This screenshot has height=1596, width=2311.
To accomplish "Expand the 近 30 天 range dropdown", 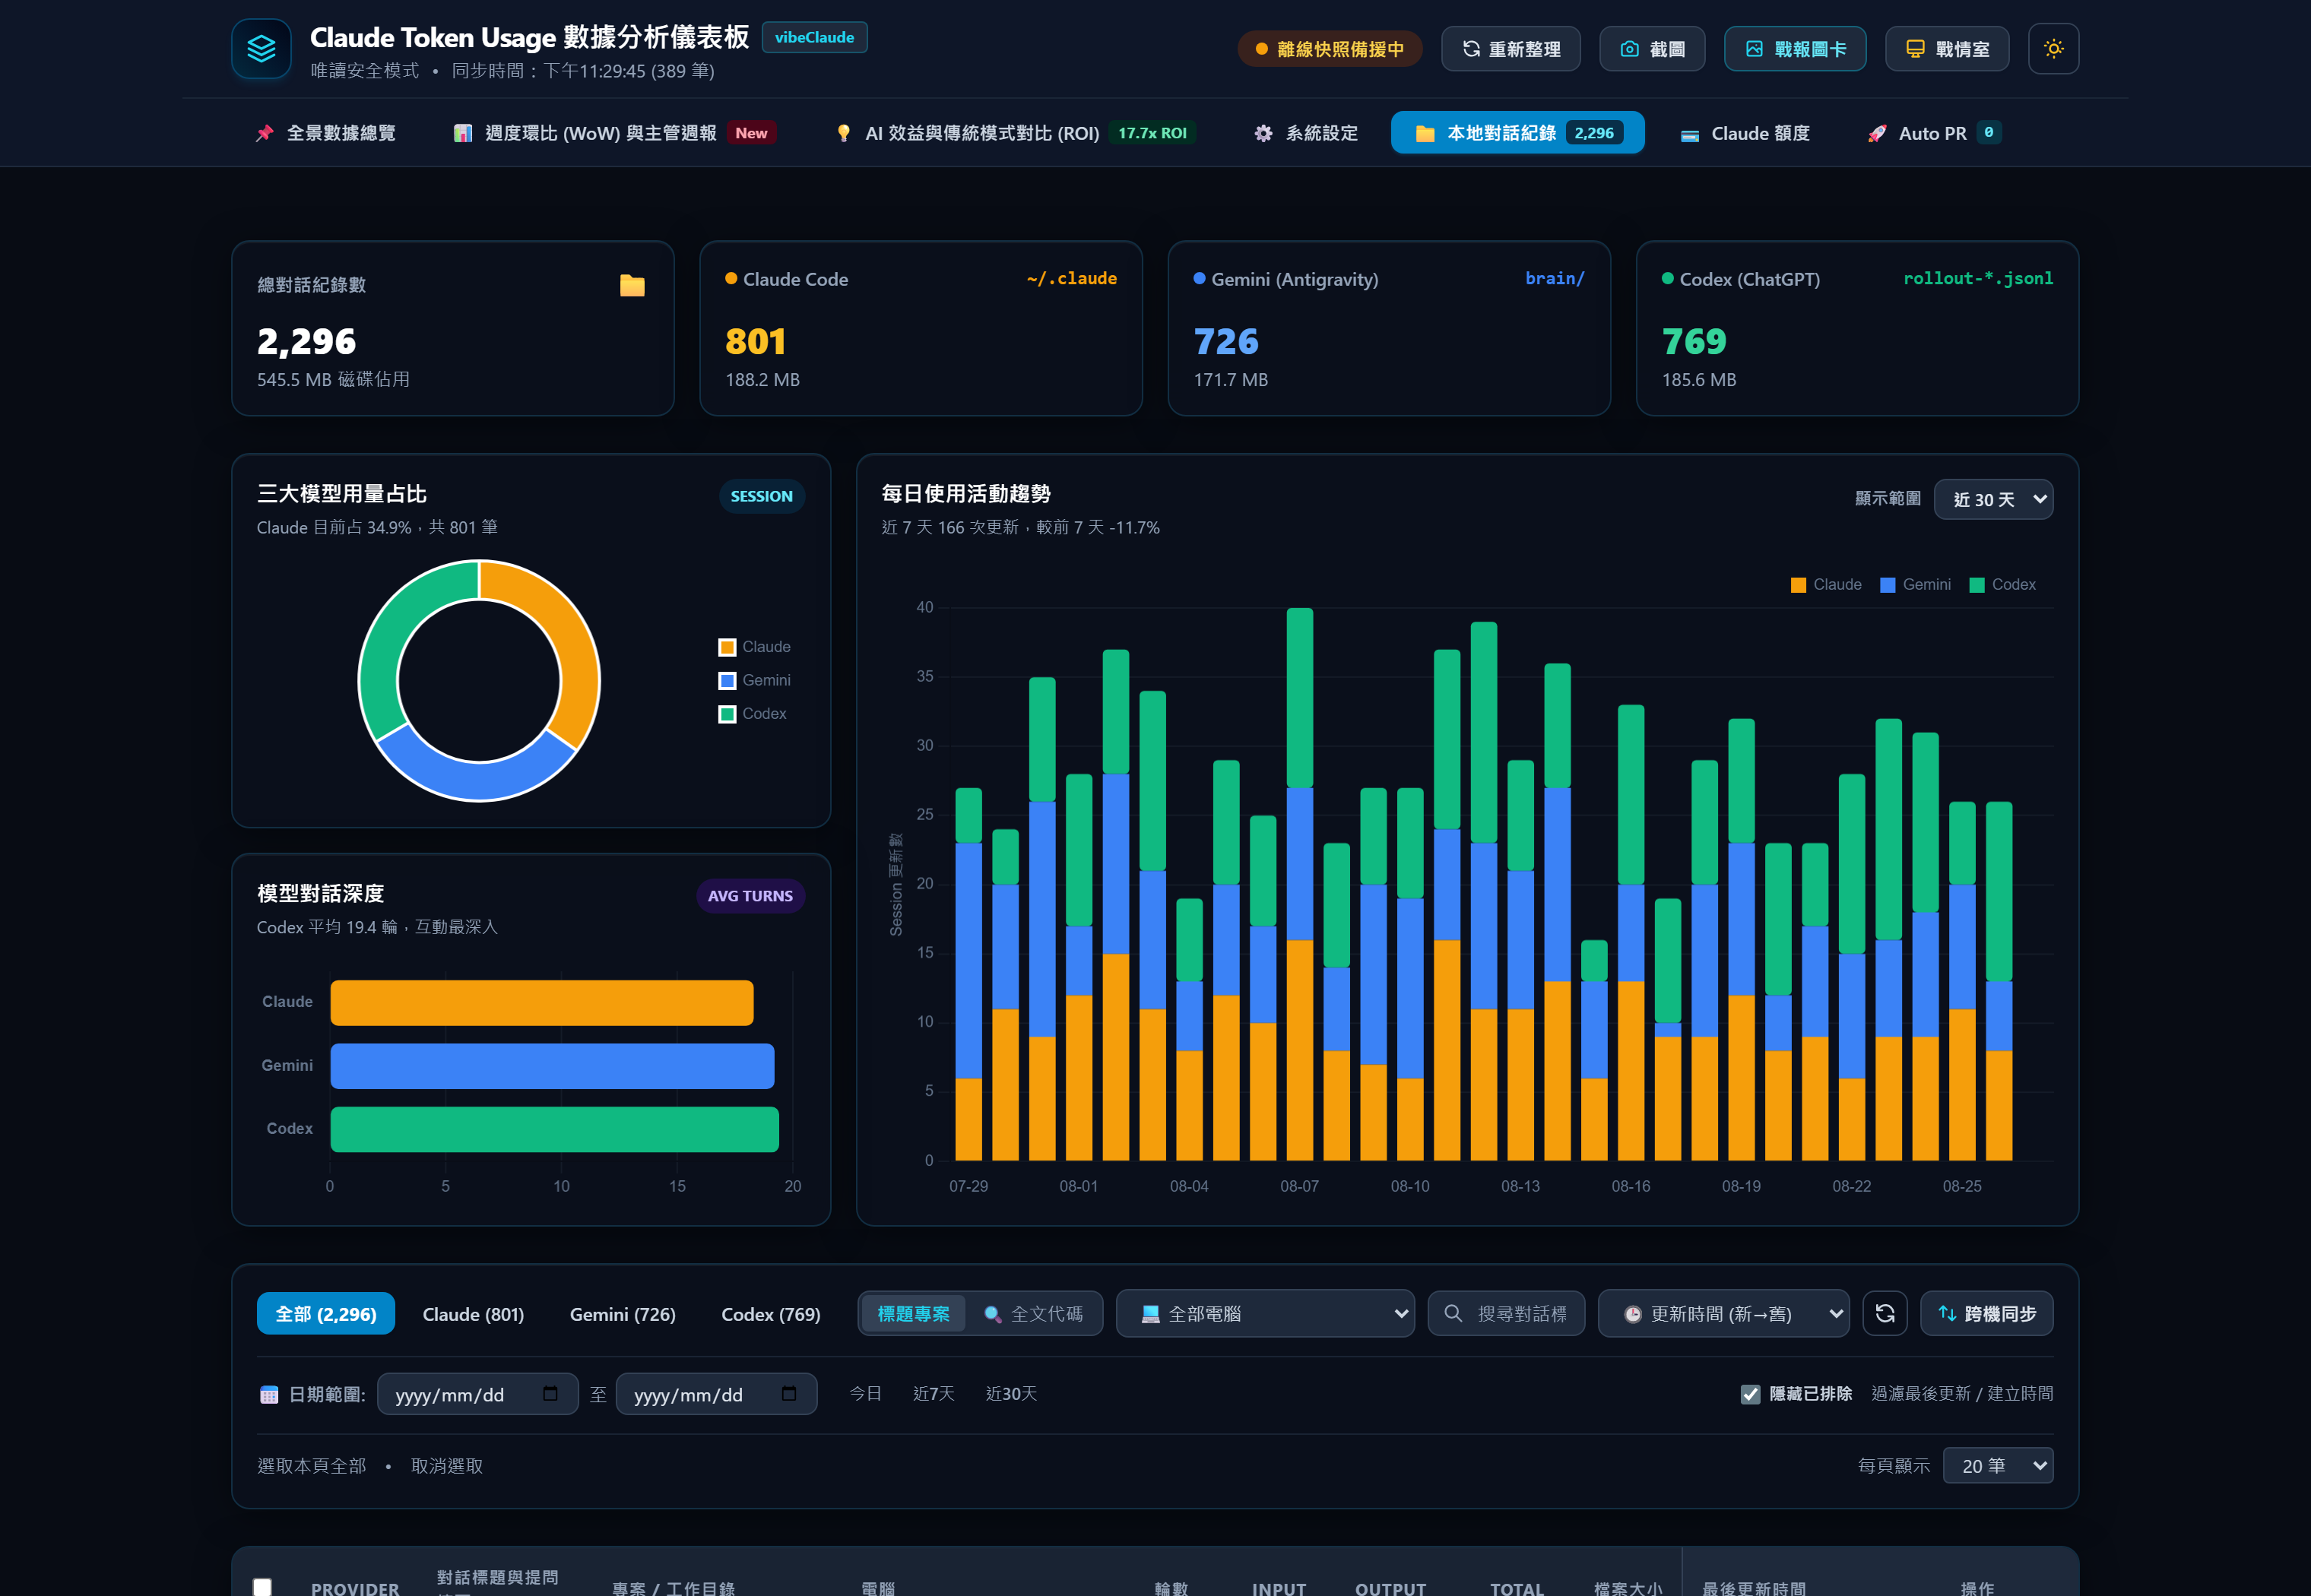I will 1993,499.
